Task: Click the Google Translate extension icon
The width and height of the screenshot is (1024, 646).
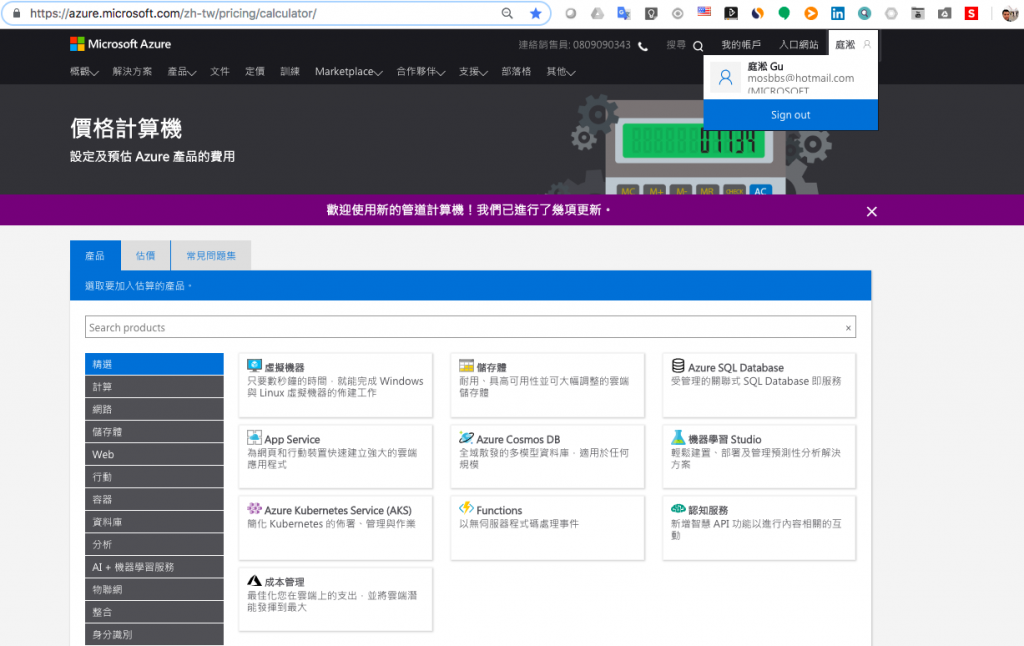Action: click(x=624, y=13)
